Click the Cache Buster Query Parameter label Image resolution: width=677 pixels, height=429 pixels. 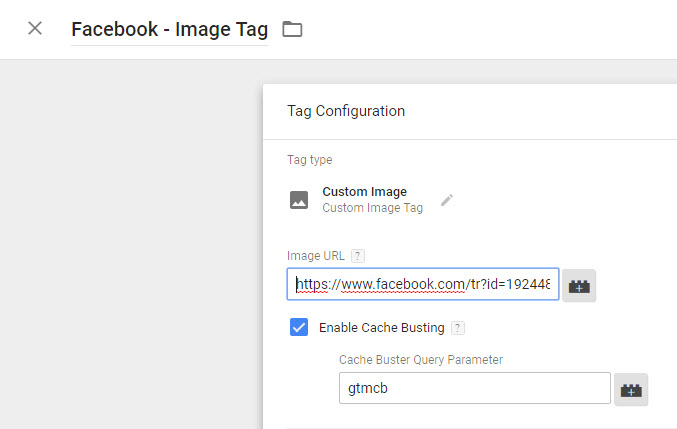click(421, 360)
